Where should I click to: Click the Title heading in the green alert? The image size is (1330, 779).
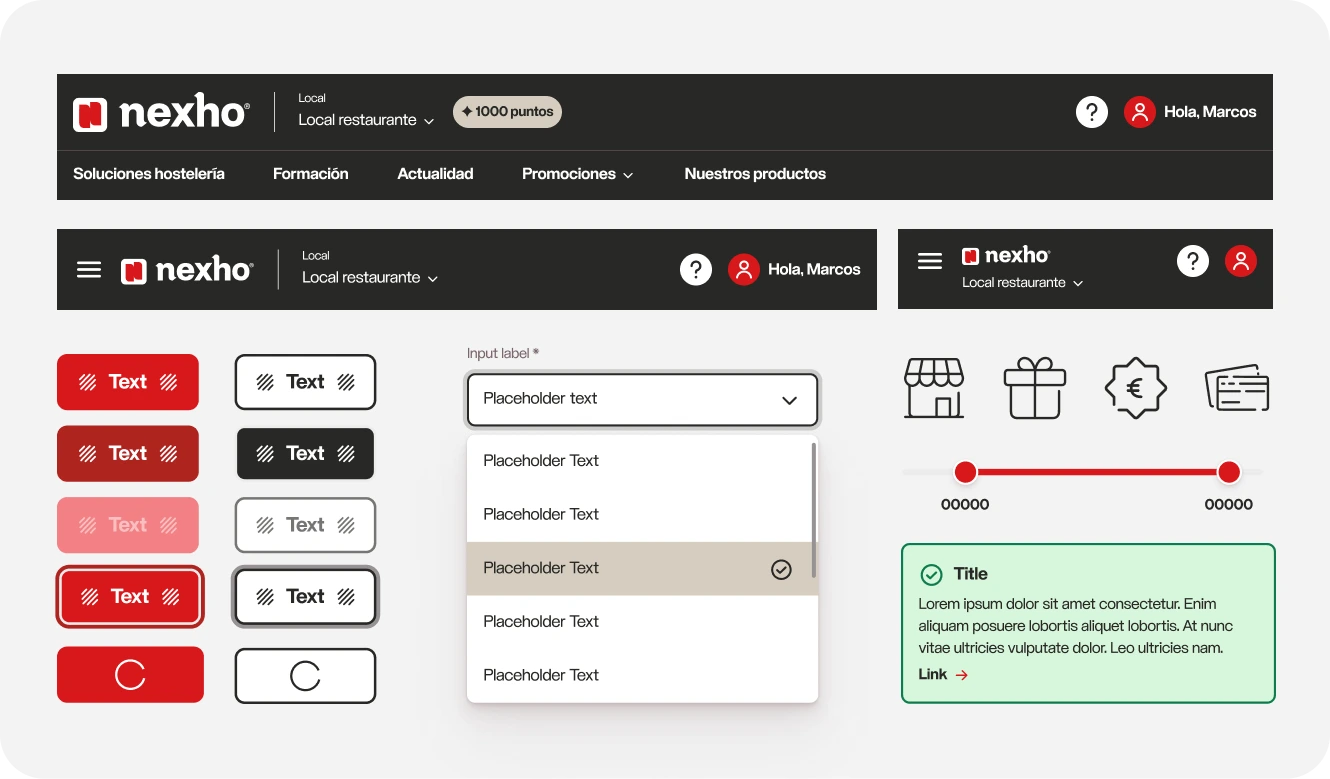[x=970, y=574]
